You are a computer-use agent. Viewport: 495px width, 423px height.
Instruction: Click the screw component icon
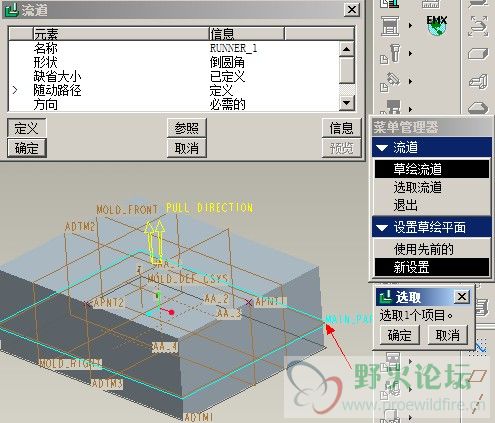390,82
